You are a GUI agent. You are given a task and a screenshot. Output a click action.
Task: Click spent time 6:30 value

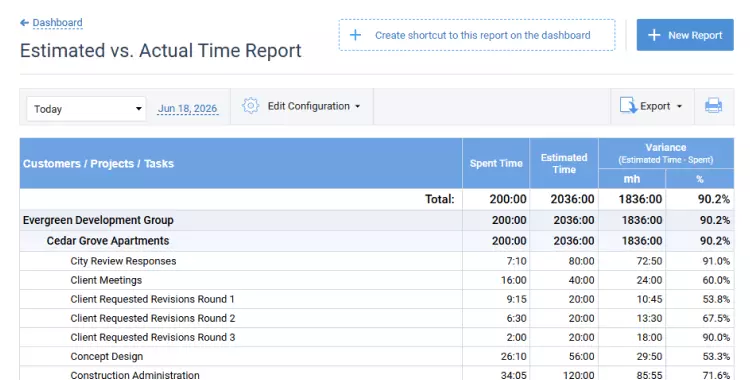pyautogui.click(x=517, y=318)
